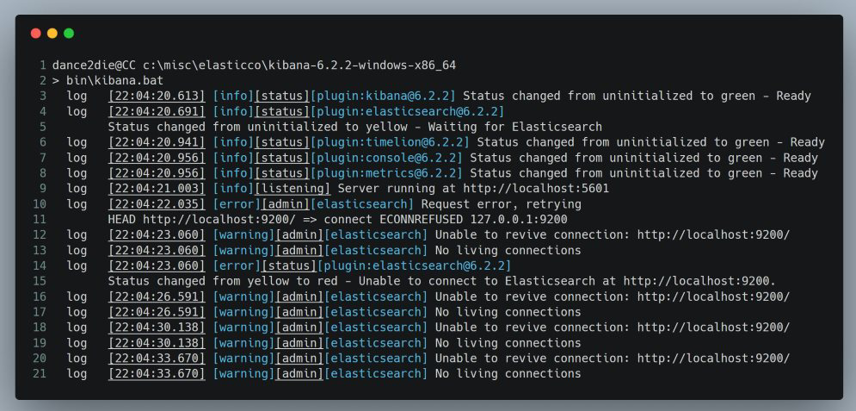
Task: Click the [listening] tag on line 9
Action: [293, 188]
